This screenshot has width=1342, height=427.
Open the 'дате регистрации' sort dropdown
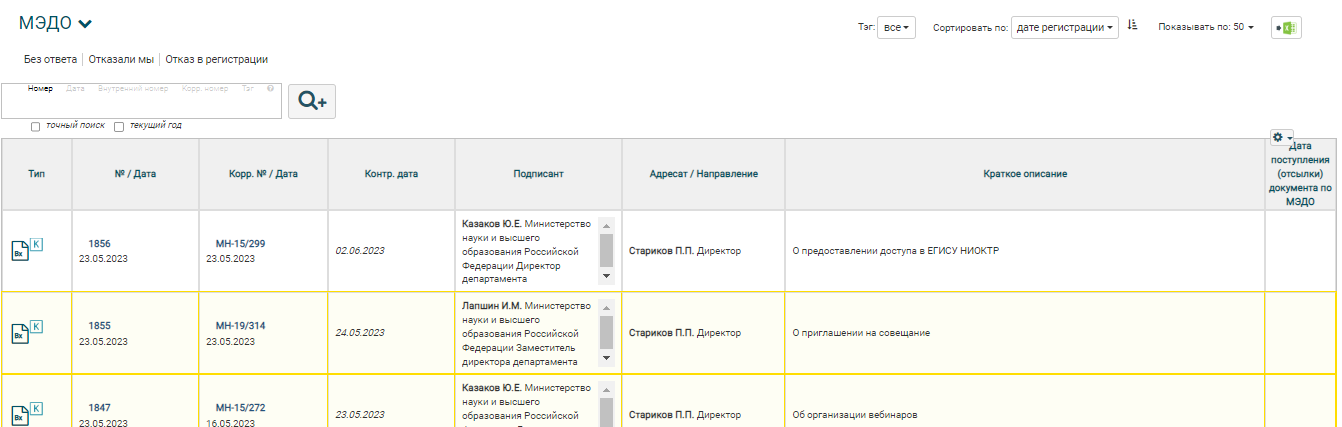[x=1064, y=28]
